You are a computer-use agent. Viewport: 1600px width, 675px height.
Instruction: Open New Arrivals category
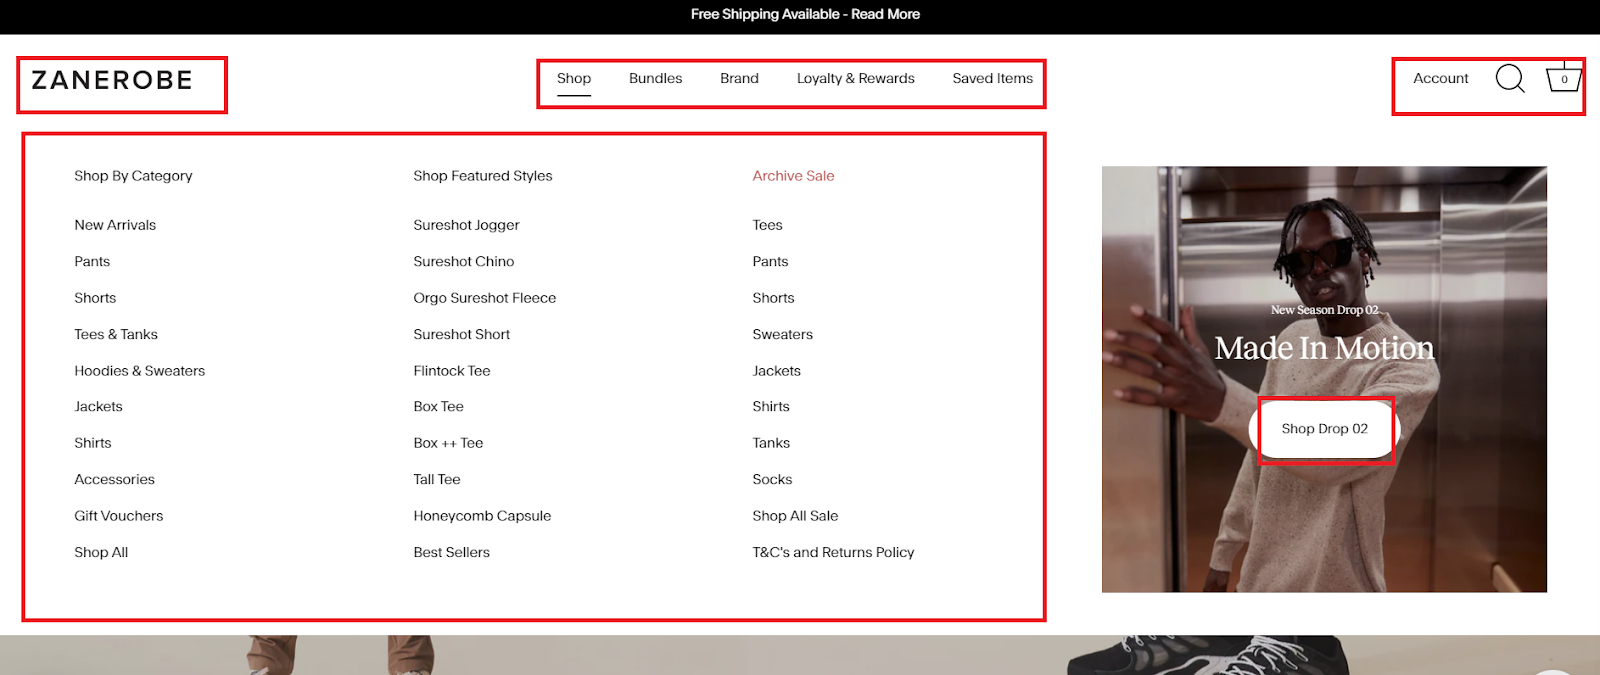click(115, 225)
